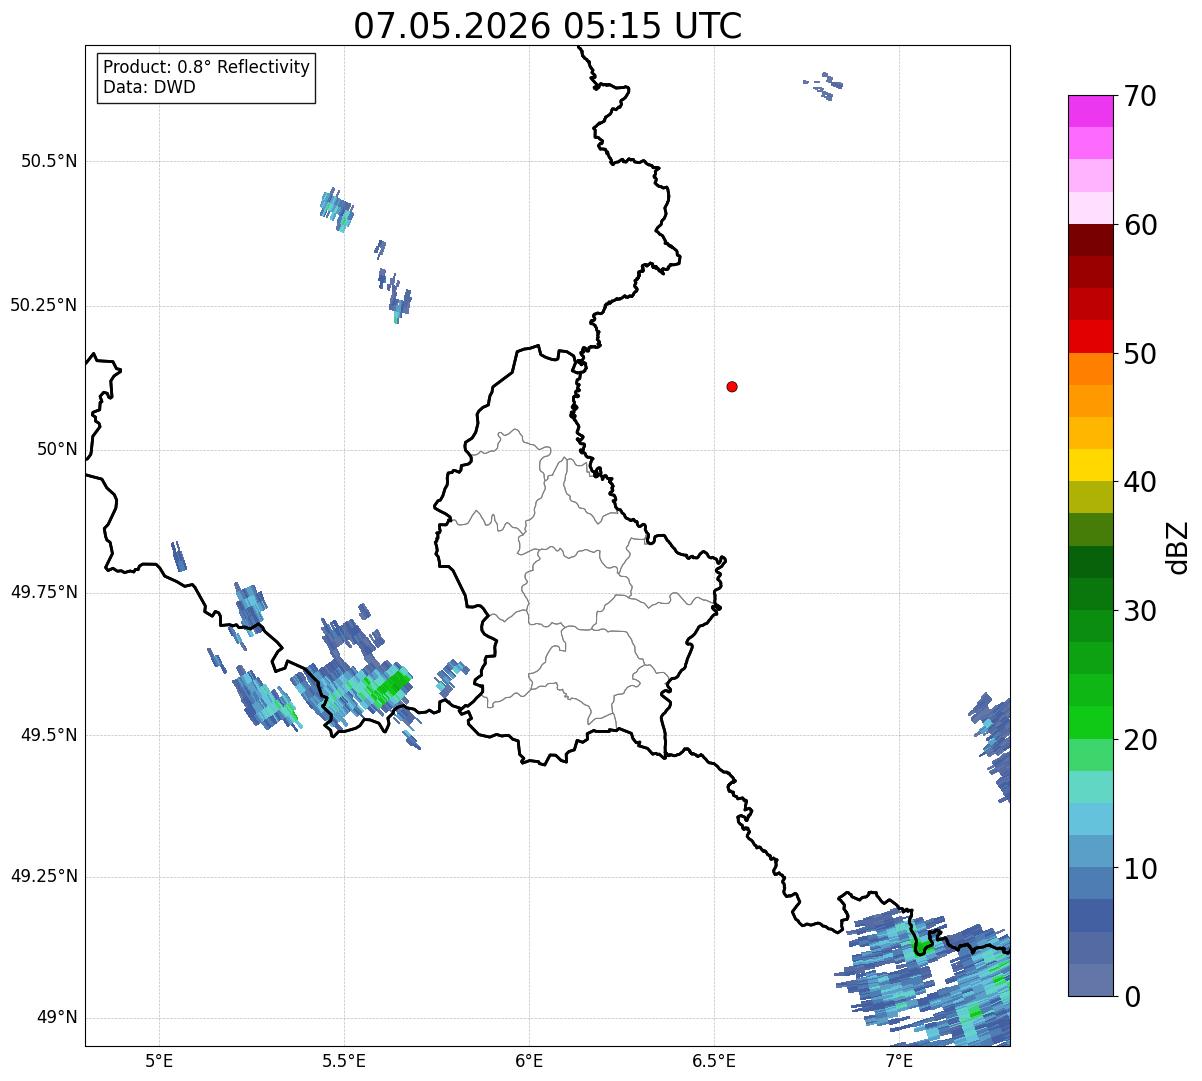Click the dBZ colorbar axis label
This screenshot has width=1202, height=1081.
click(x=1179, y=547)
